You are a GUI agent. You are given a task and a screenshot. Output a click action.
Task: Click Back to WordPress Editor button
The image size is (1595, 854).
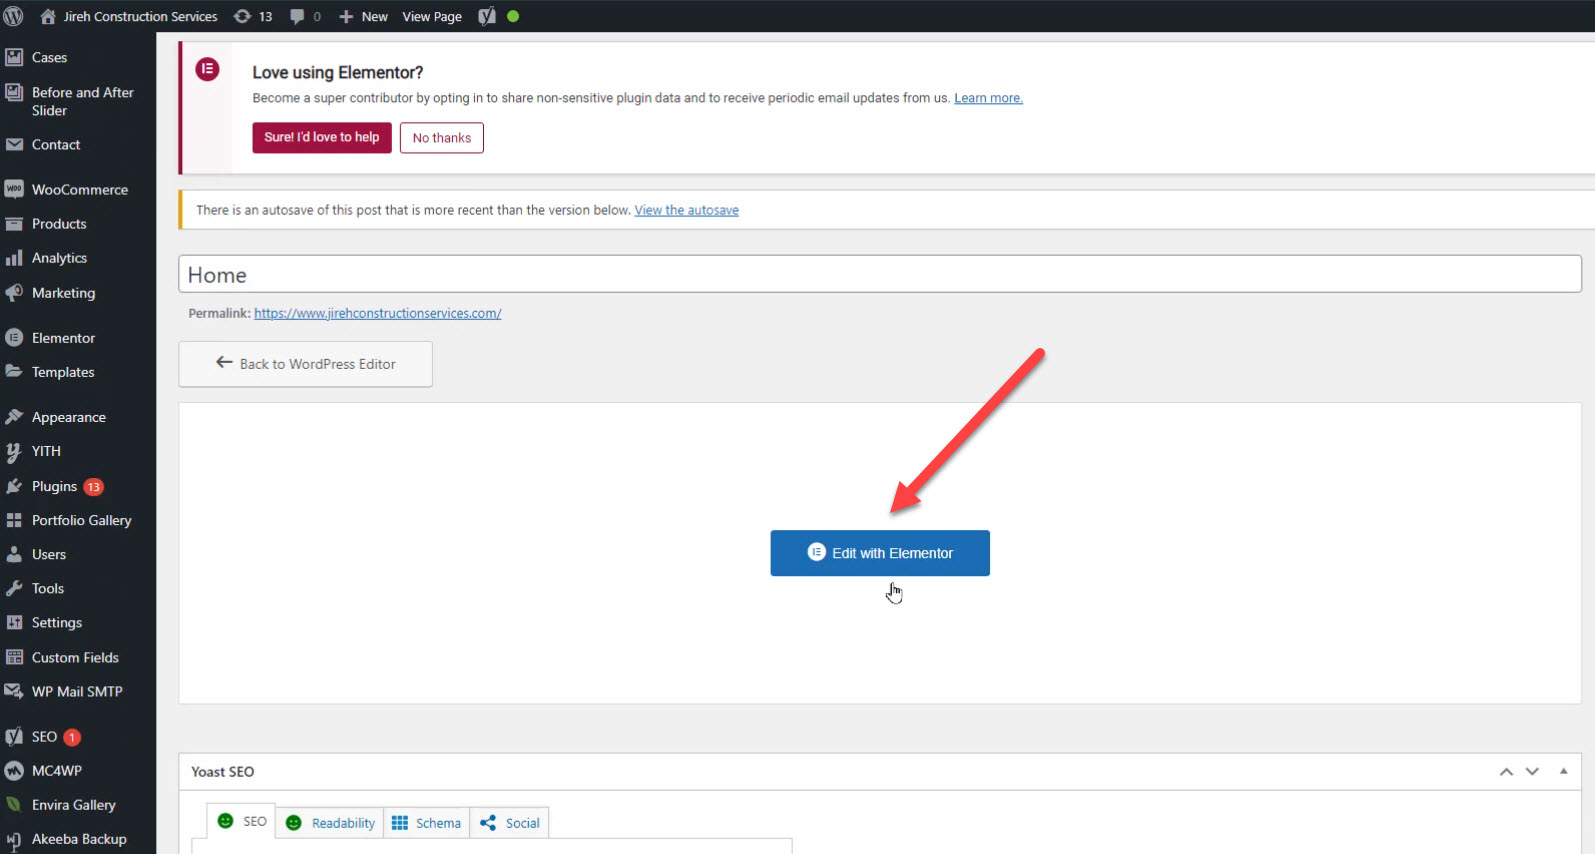305,364
